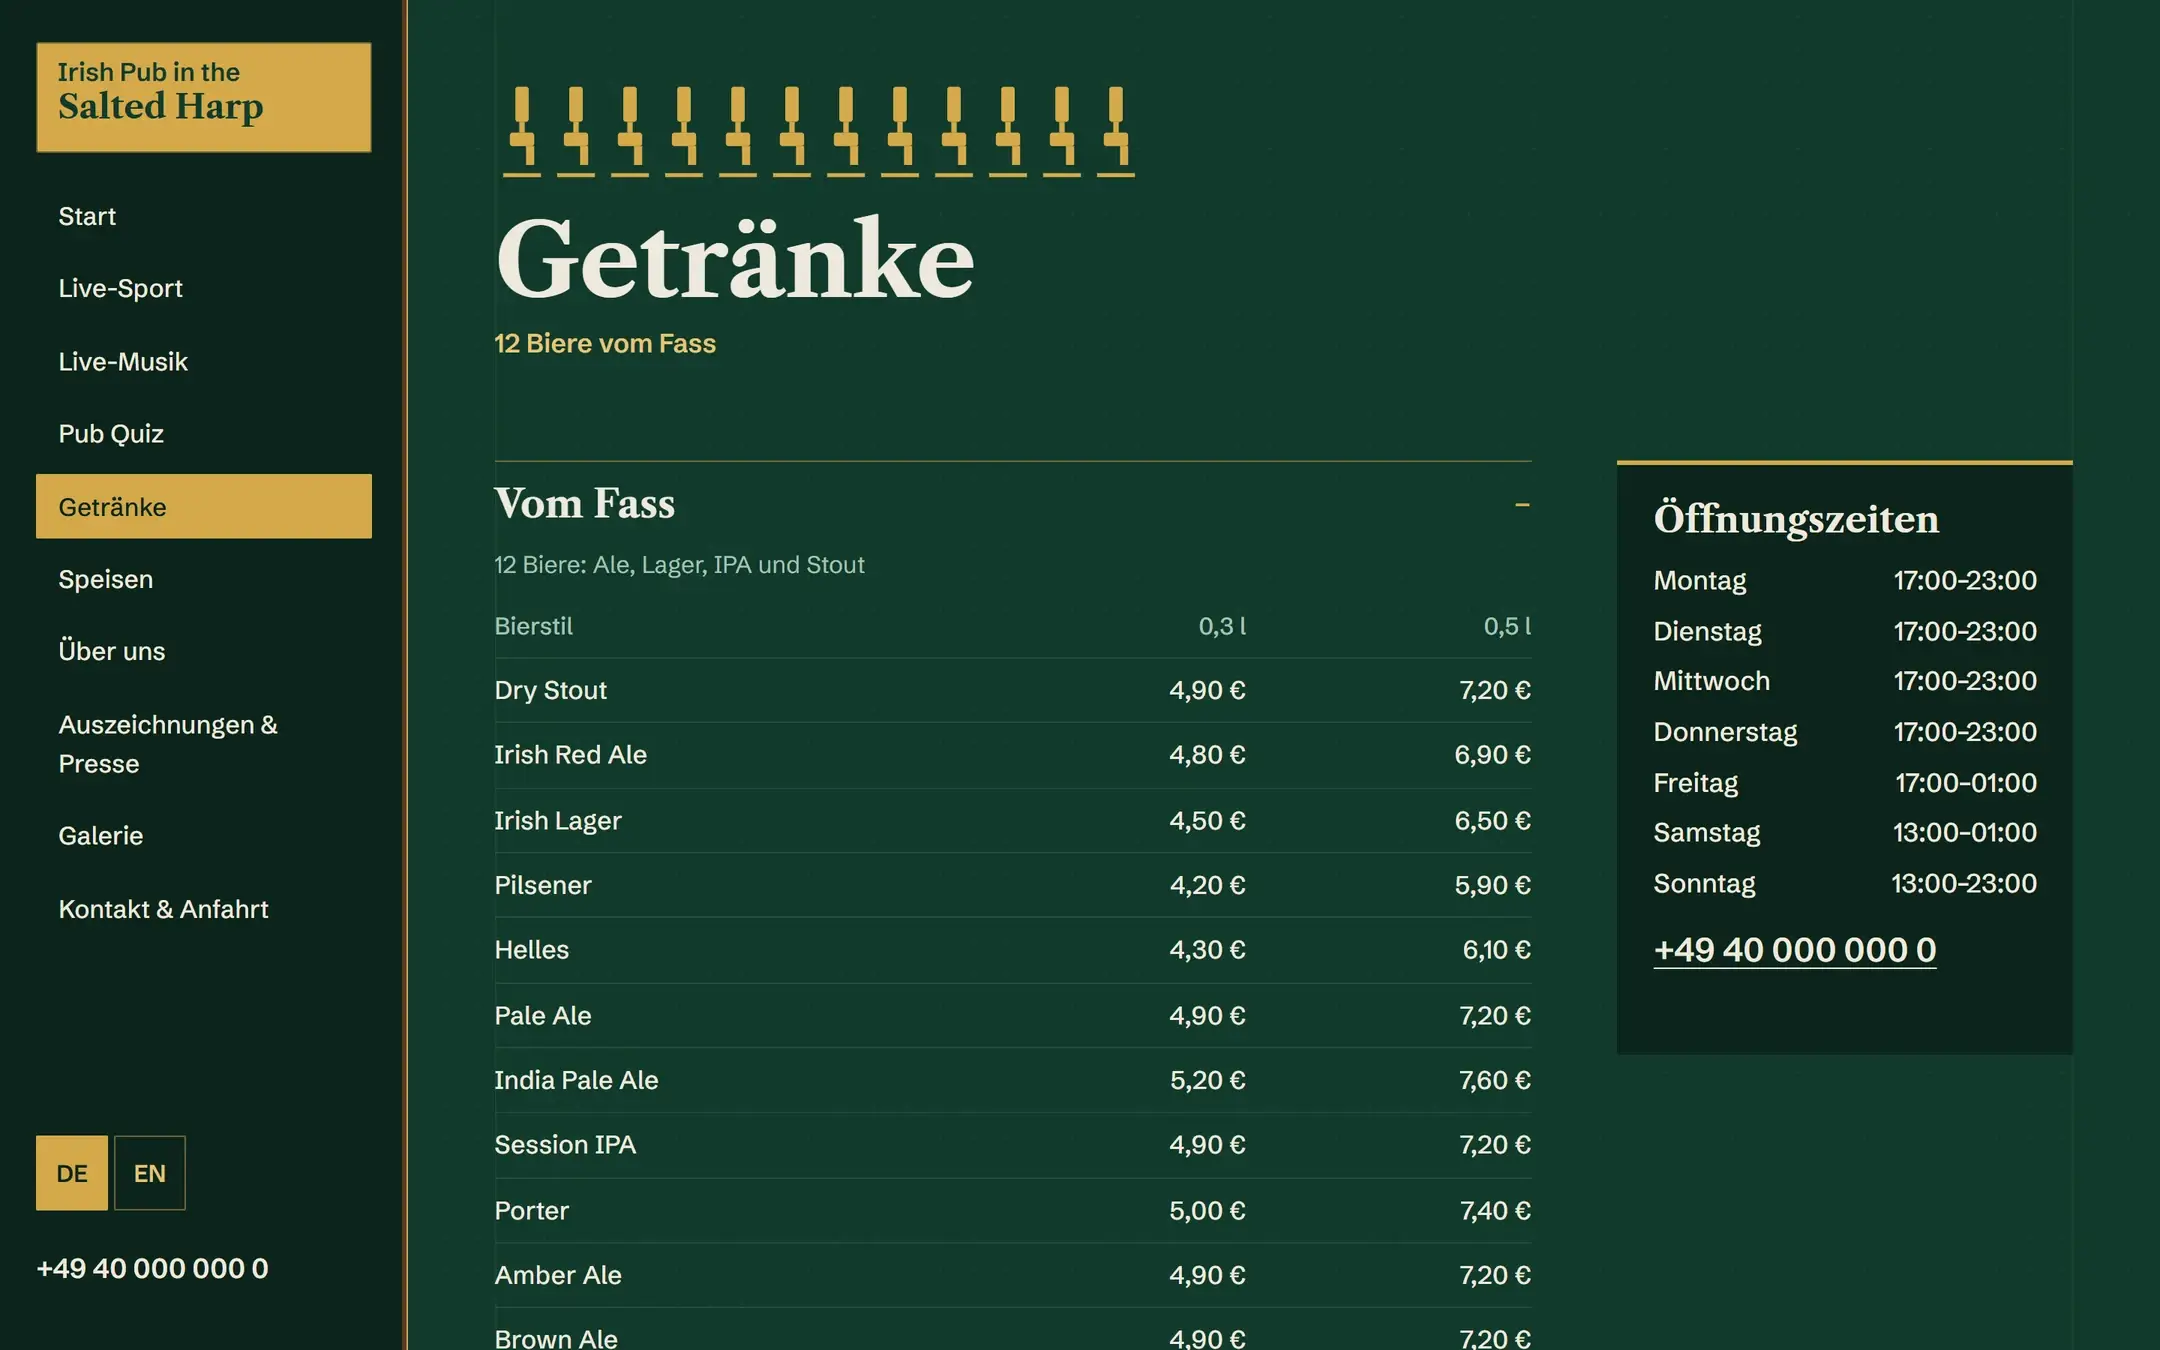The image size is (2160, 1350).
Task: Click the Sonntag 13:00-23:00 time
Action: (1963, 883)
